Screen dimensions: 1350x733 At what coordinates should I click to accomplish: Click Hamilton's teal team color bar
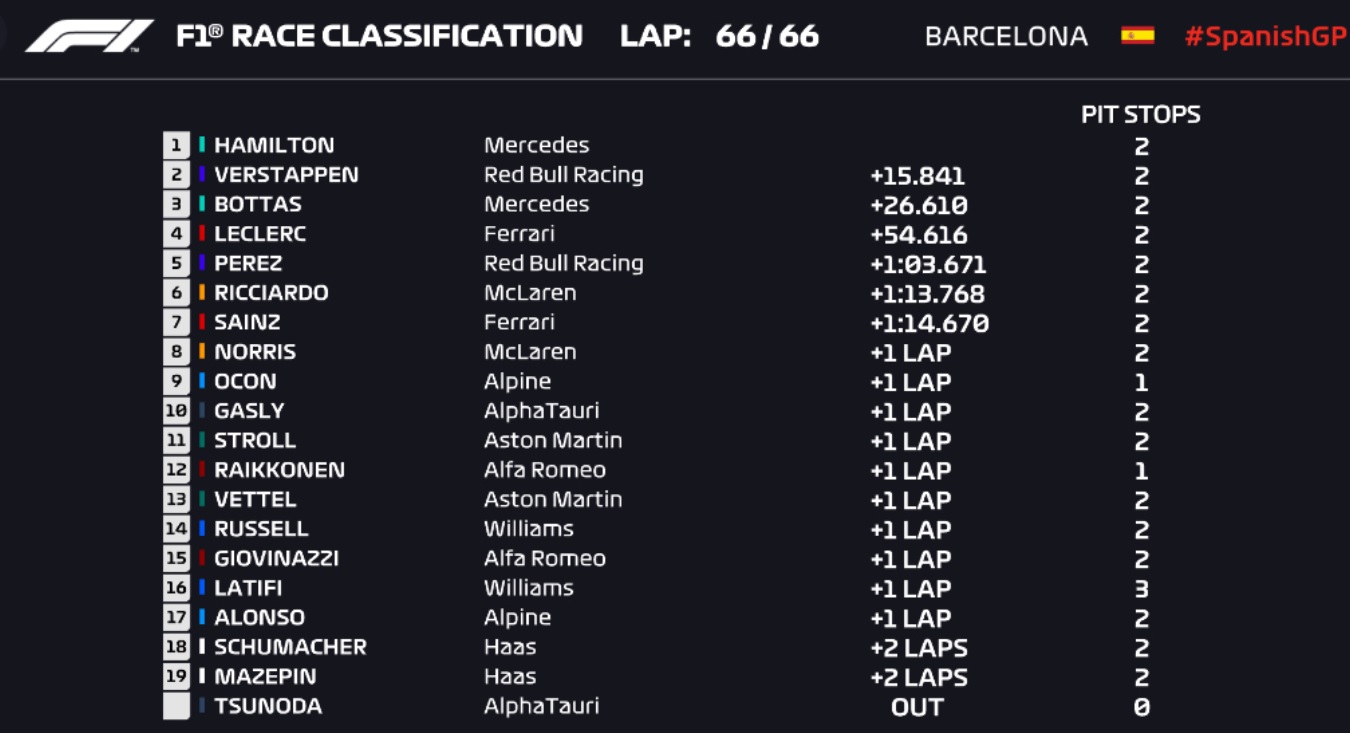[202, 145]
